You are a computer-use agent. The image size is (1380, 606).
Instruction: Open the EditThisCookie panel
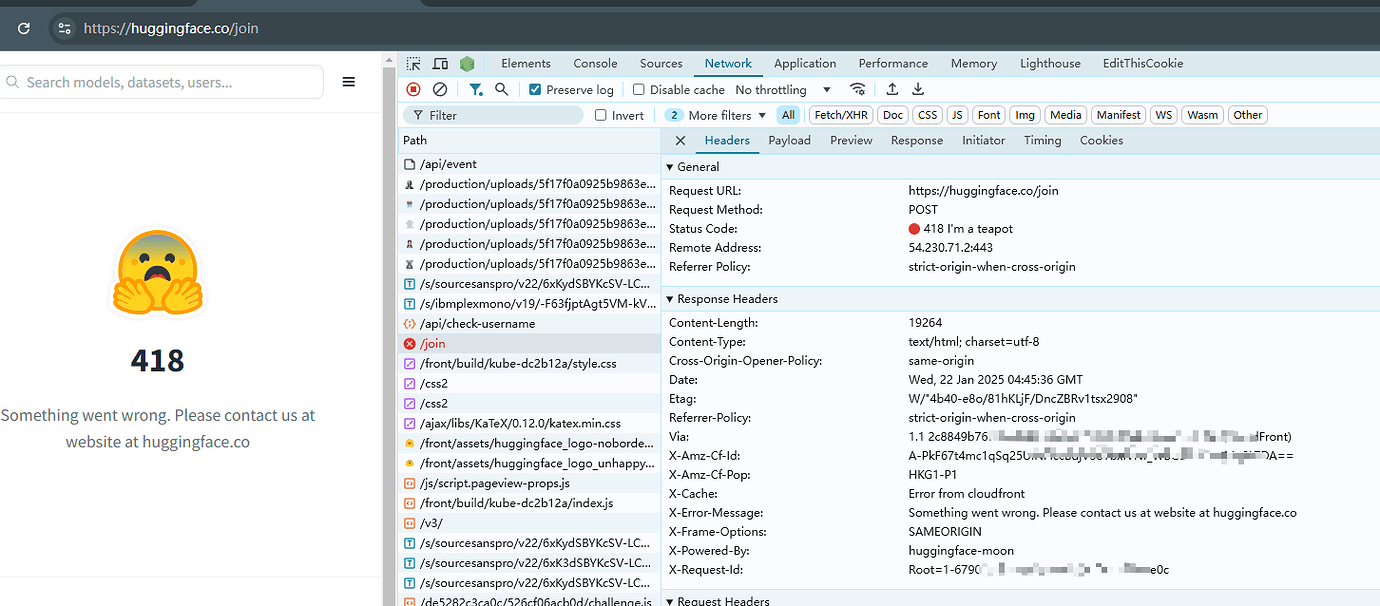click(x=1143, y=63)
